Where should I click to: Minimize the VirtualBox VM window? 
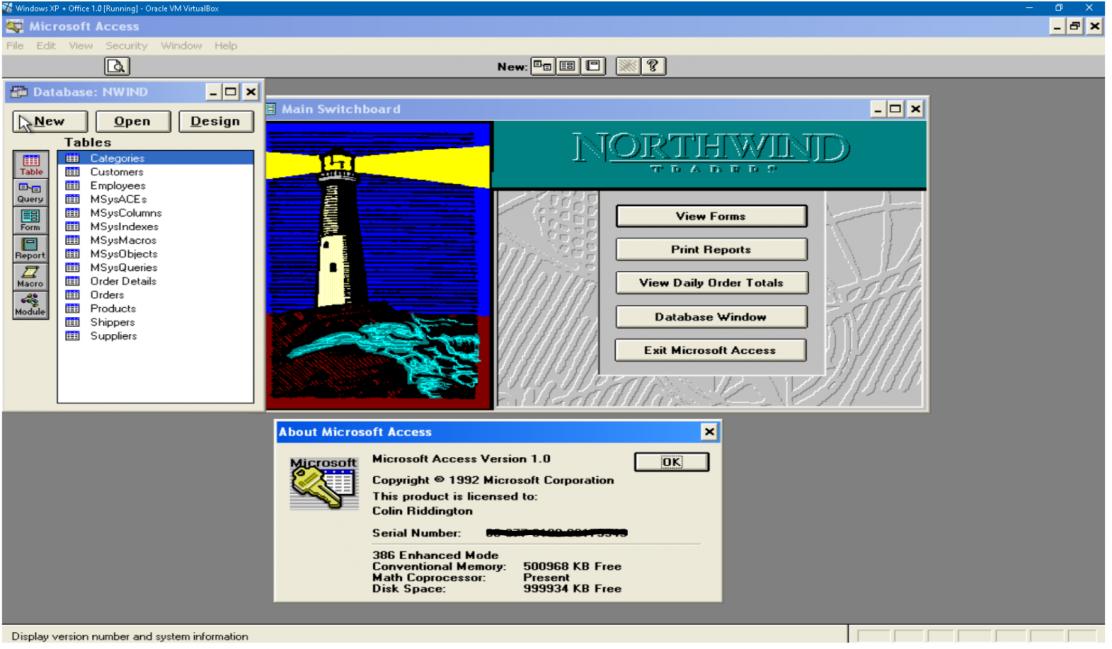point(1029,8)
